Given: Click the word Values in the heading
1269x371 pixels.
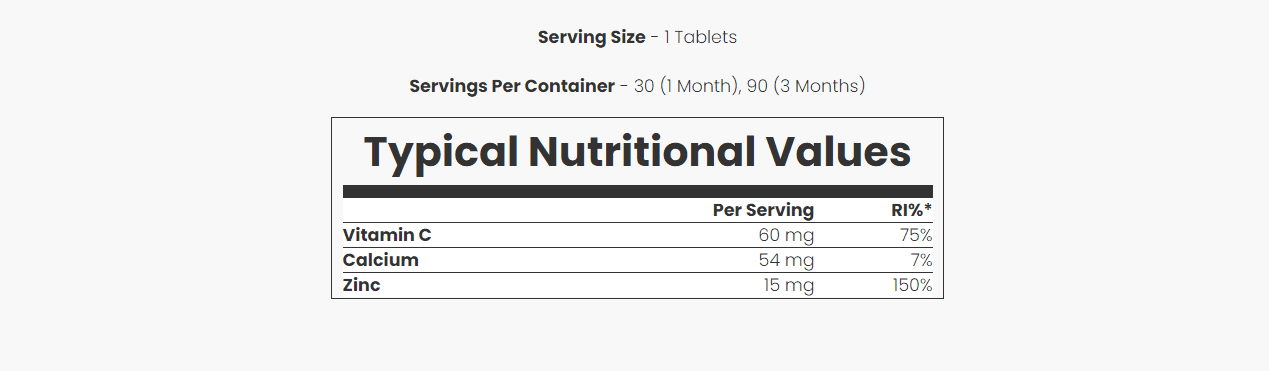Looking at the screenshot, I should 838,152.
